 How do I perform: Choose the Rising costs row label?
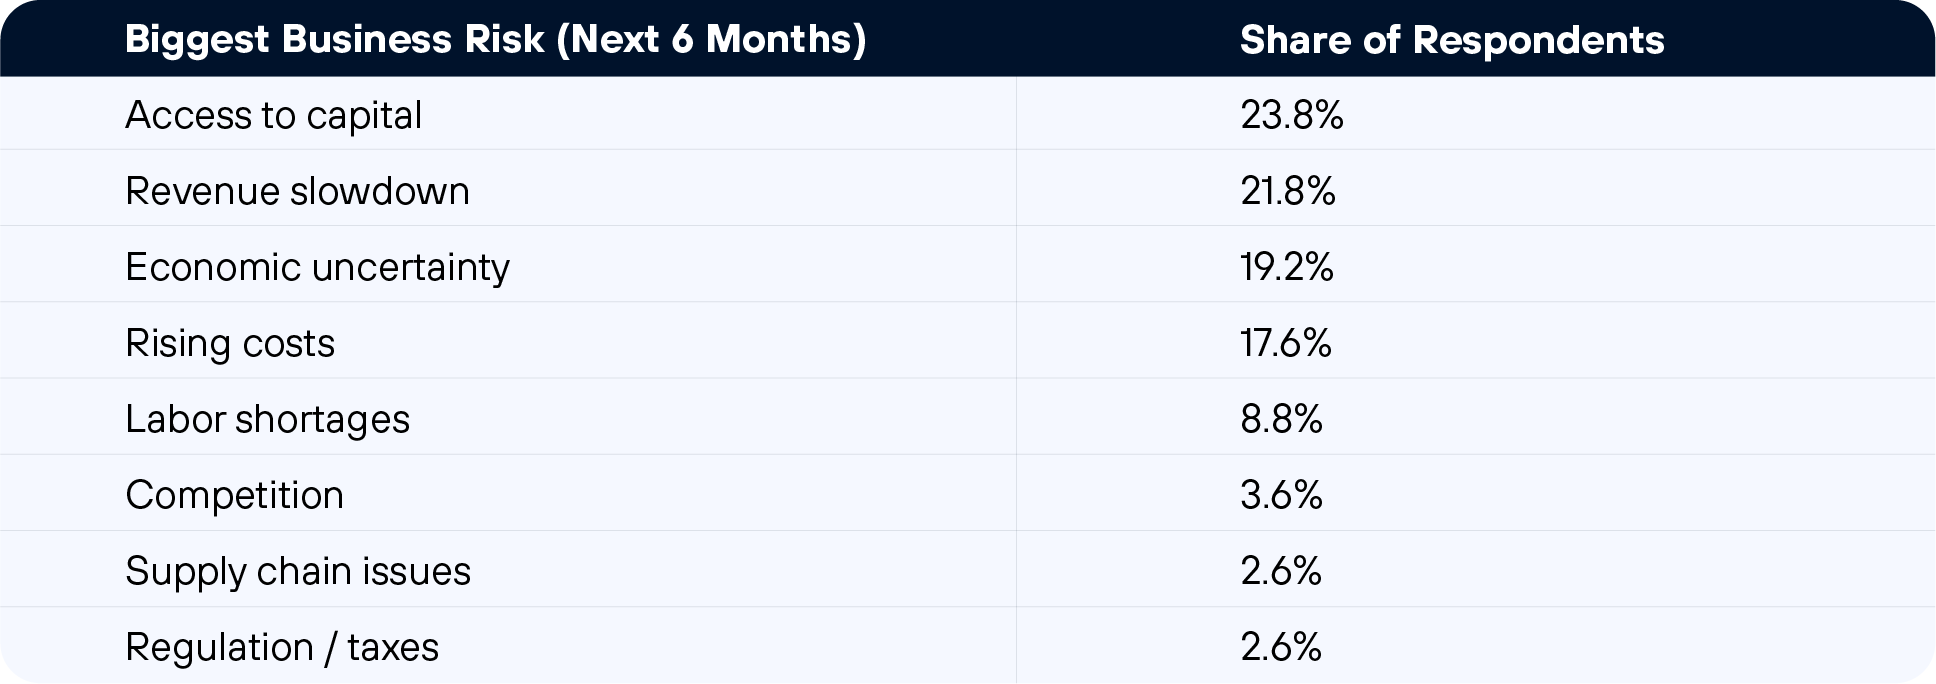(230, 343)
